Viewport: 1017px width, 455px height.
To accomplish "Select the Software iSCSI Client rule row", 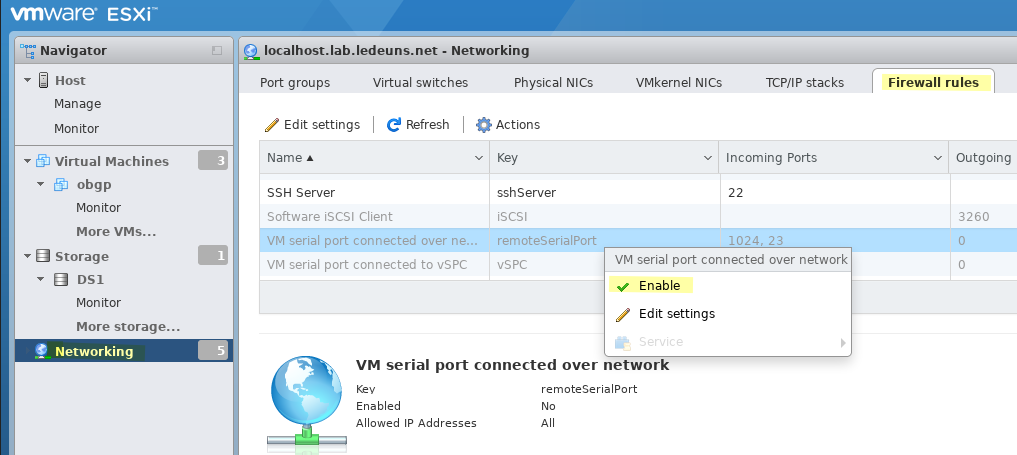I will (x=638, y=216).
